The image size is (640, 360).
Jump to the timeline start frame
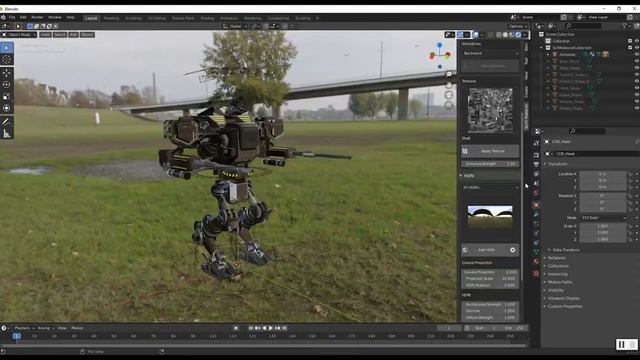[x=251, y=328]
